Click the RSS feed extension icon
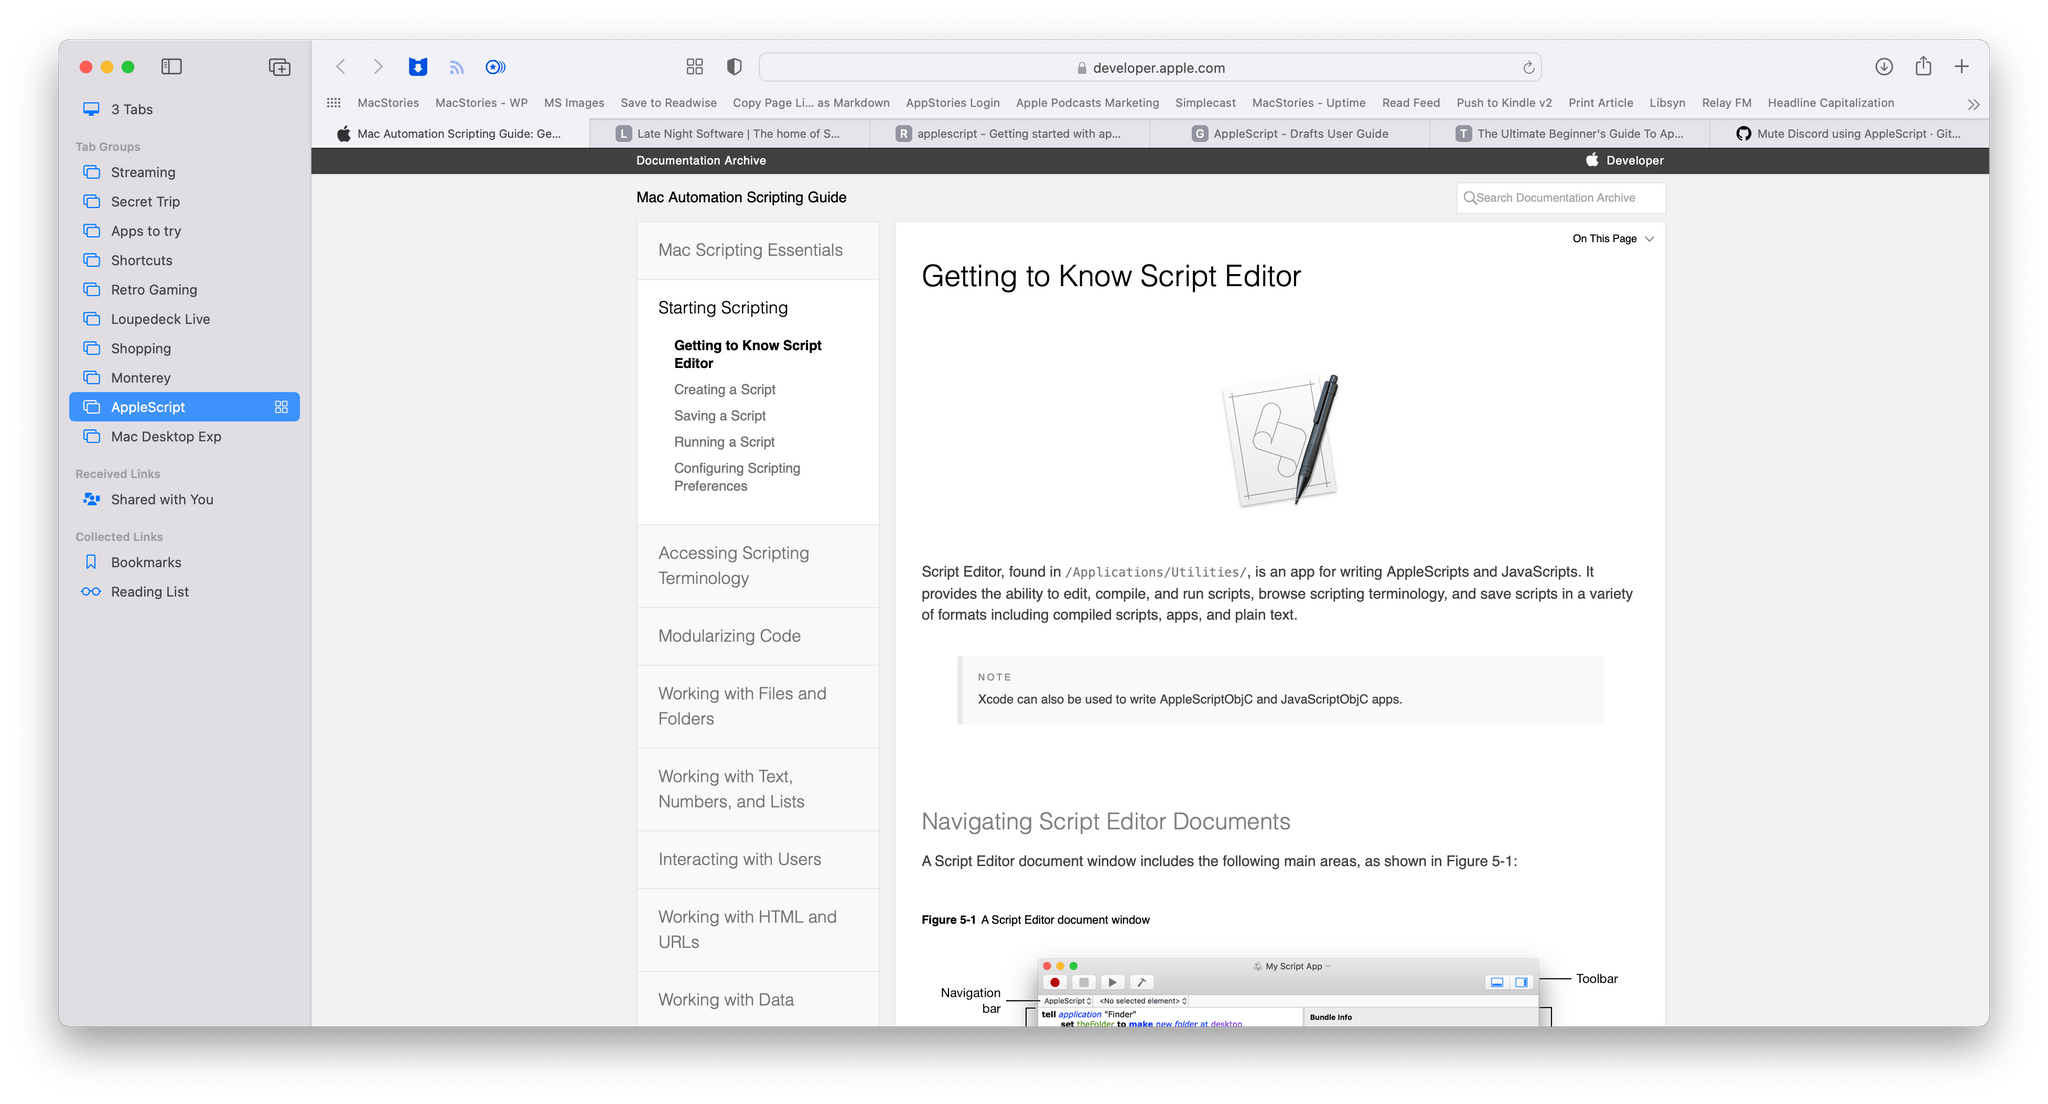2048x1104 pixels. [x=457, y=67]
